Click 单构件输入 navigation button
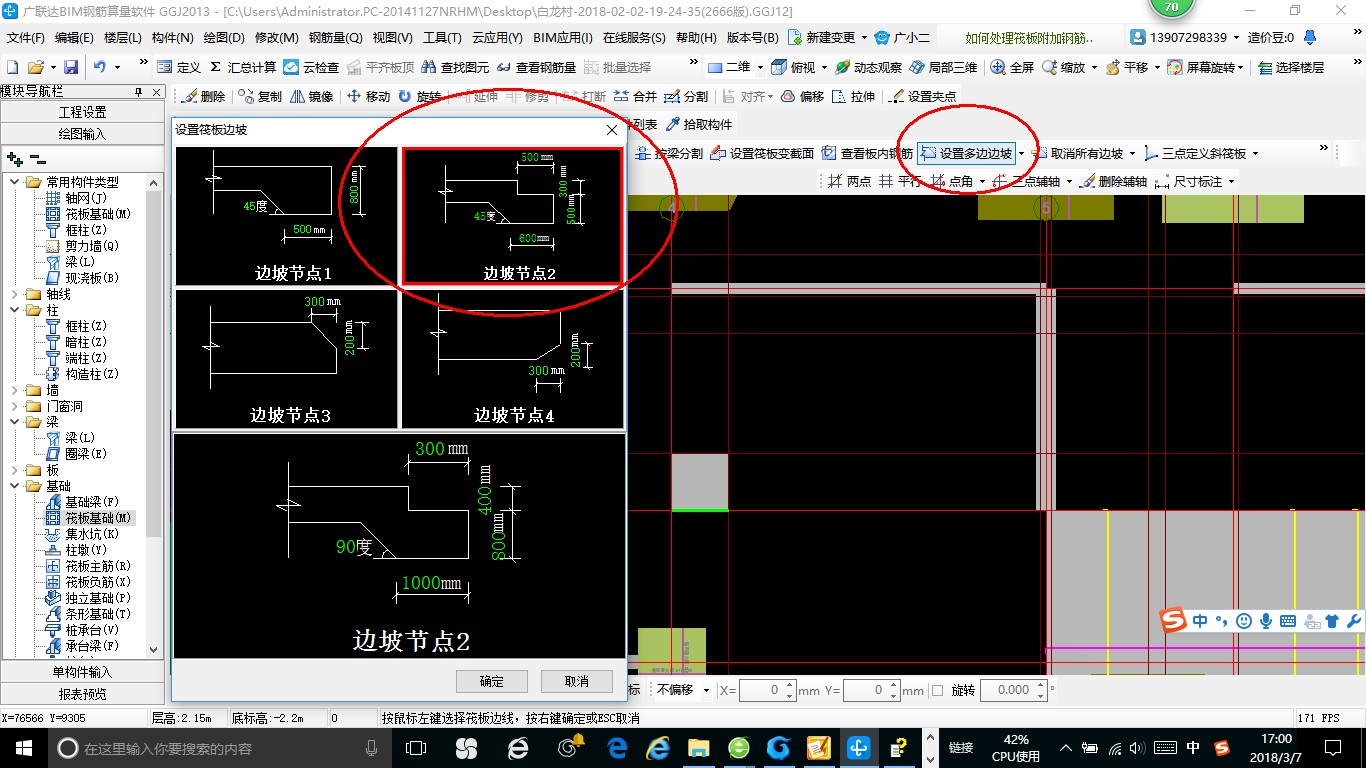 click(x=82, y=672)
